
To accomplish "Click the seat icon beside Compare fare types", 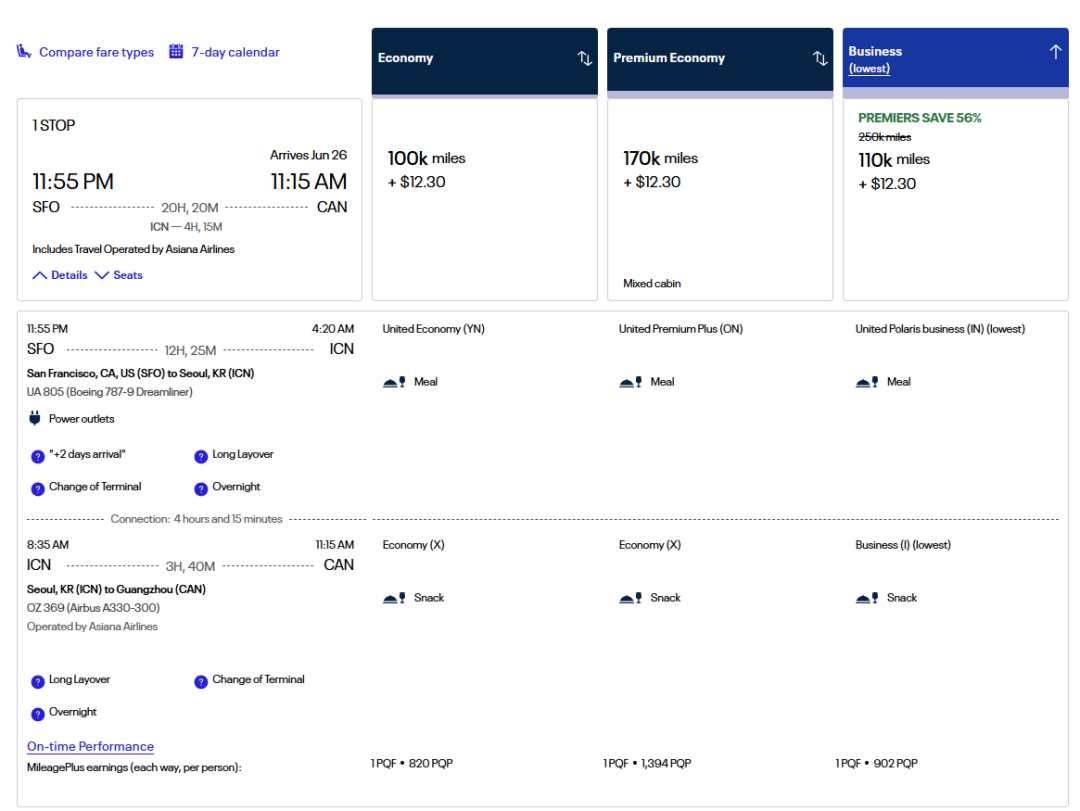I will [24, 52].
